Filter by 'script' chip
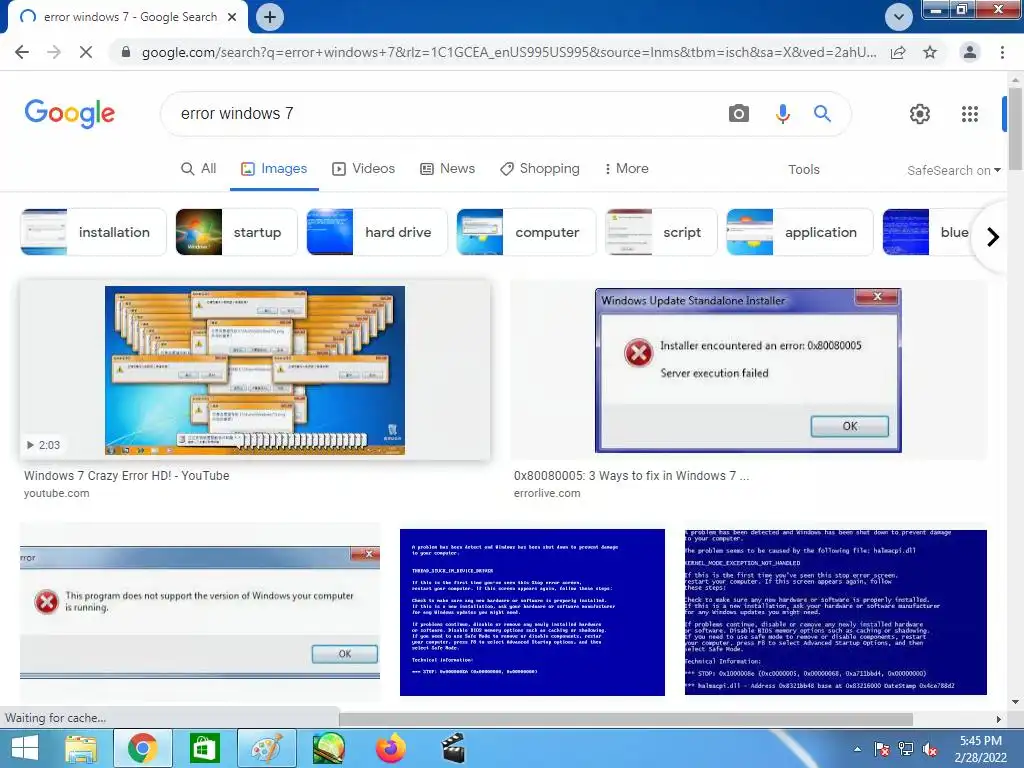This screenshot has height=768, width=1024. point(661,232)
